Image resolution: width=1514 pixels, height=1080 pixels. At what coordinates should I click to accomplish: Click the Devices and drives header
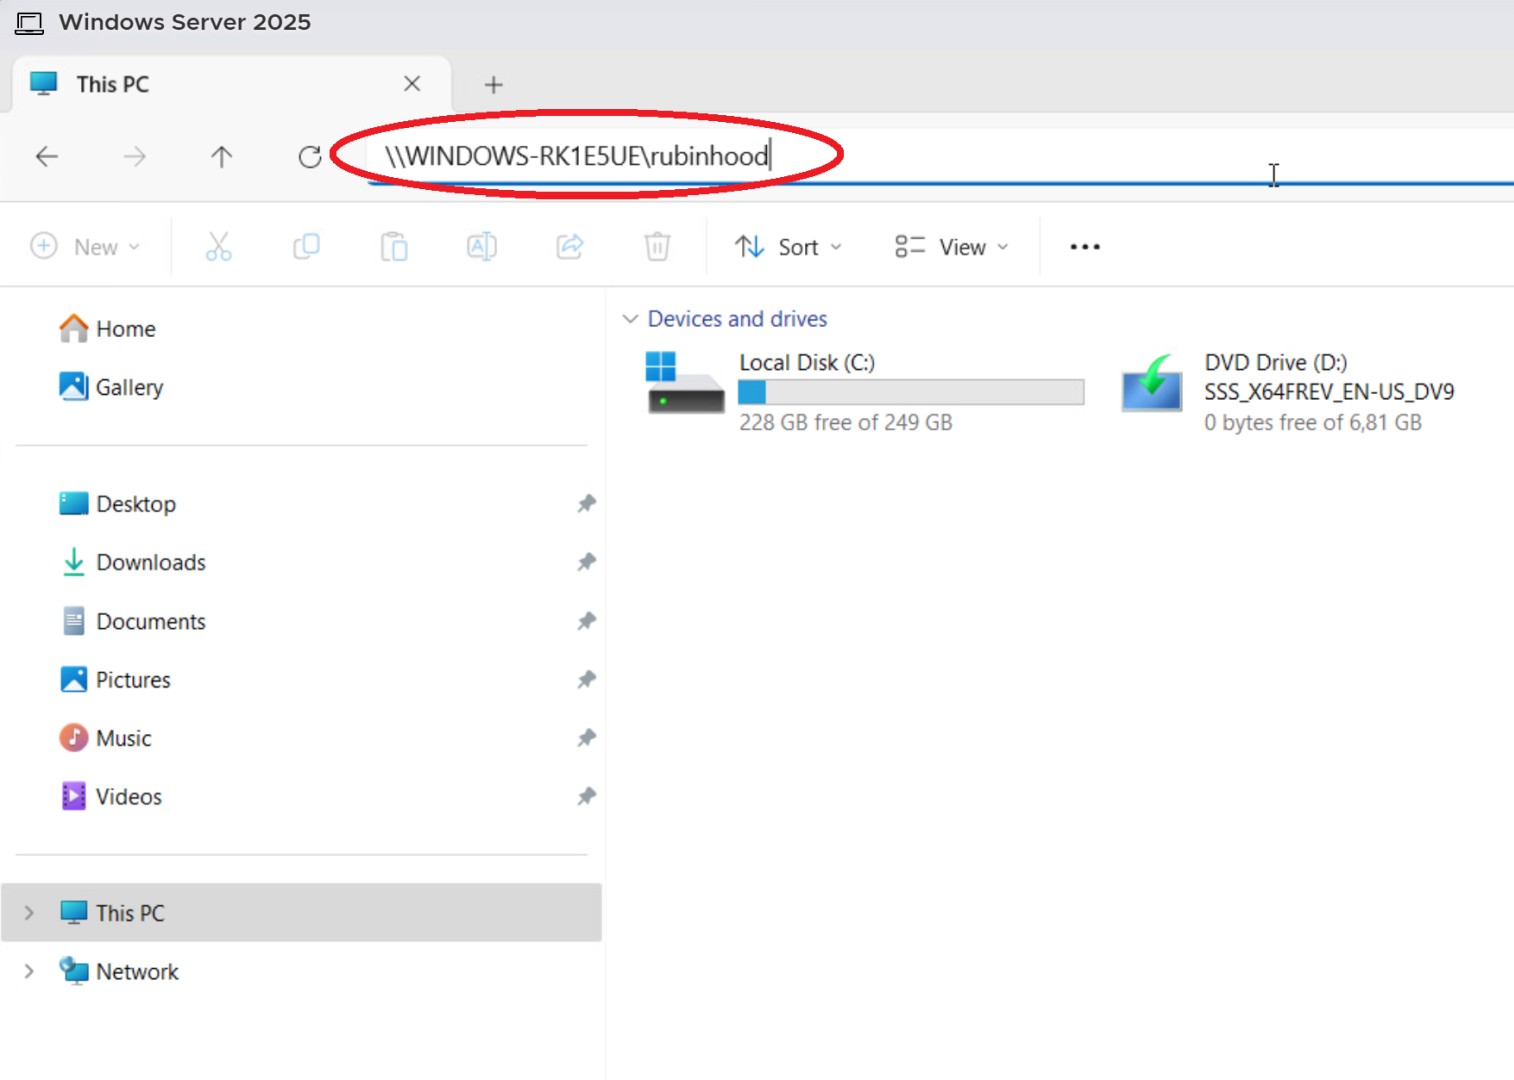(737, 319)
